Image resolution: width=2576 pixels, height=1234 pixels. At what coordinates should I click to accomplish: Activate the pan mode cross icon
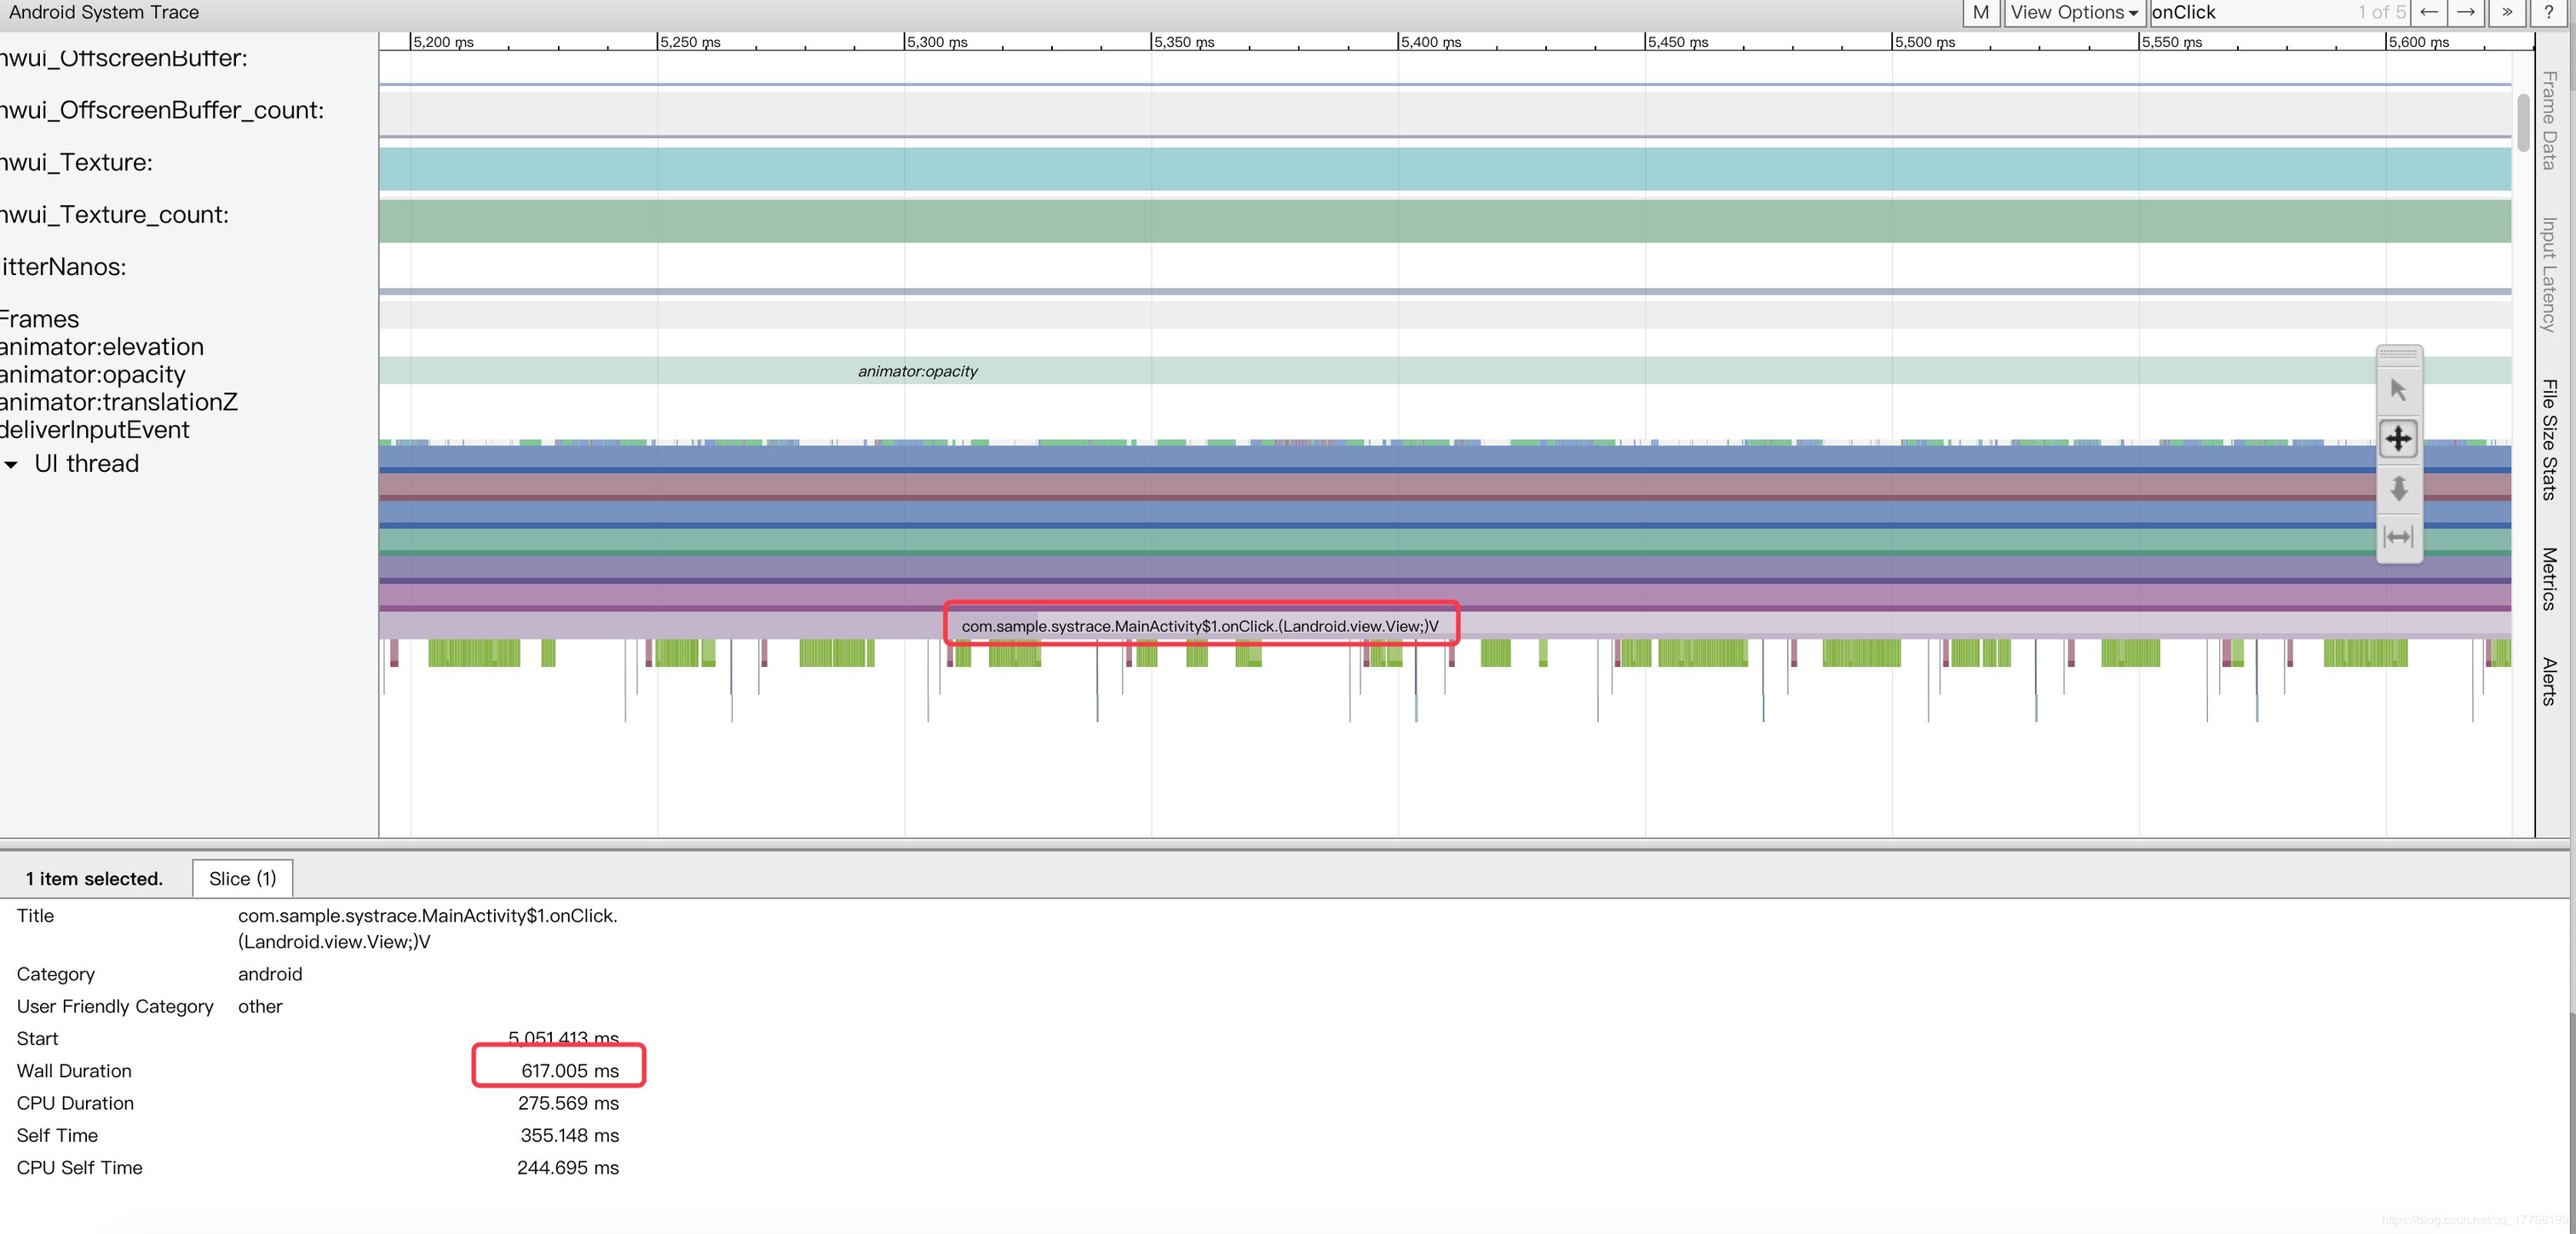click(2398, 438)
